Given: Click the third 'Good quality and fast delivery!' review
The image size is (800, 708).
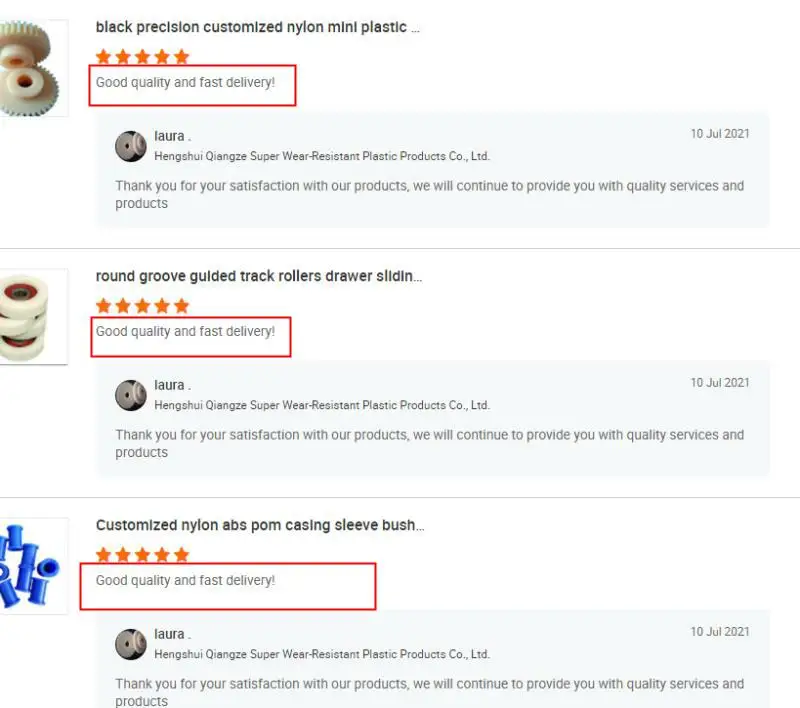Looking at the screenshot, I should click(x=185, y=580).
